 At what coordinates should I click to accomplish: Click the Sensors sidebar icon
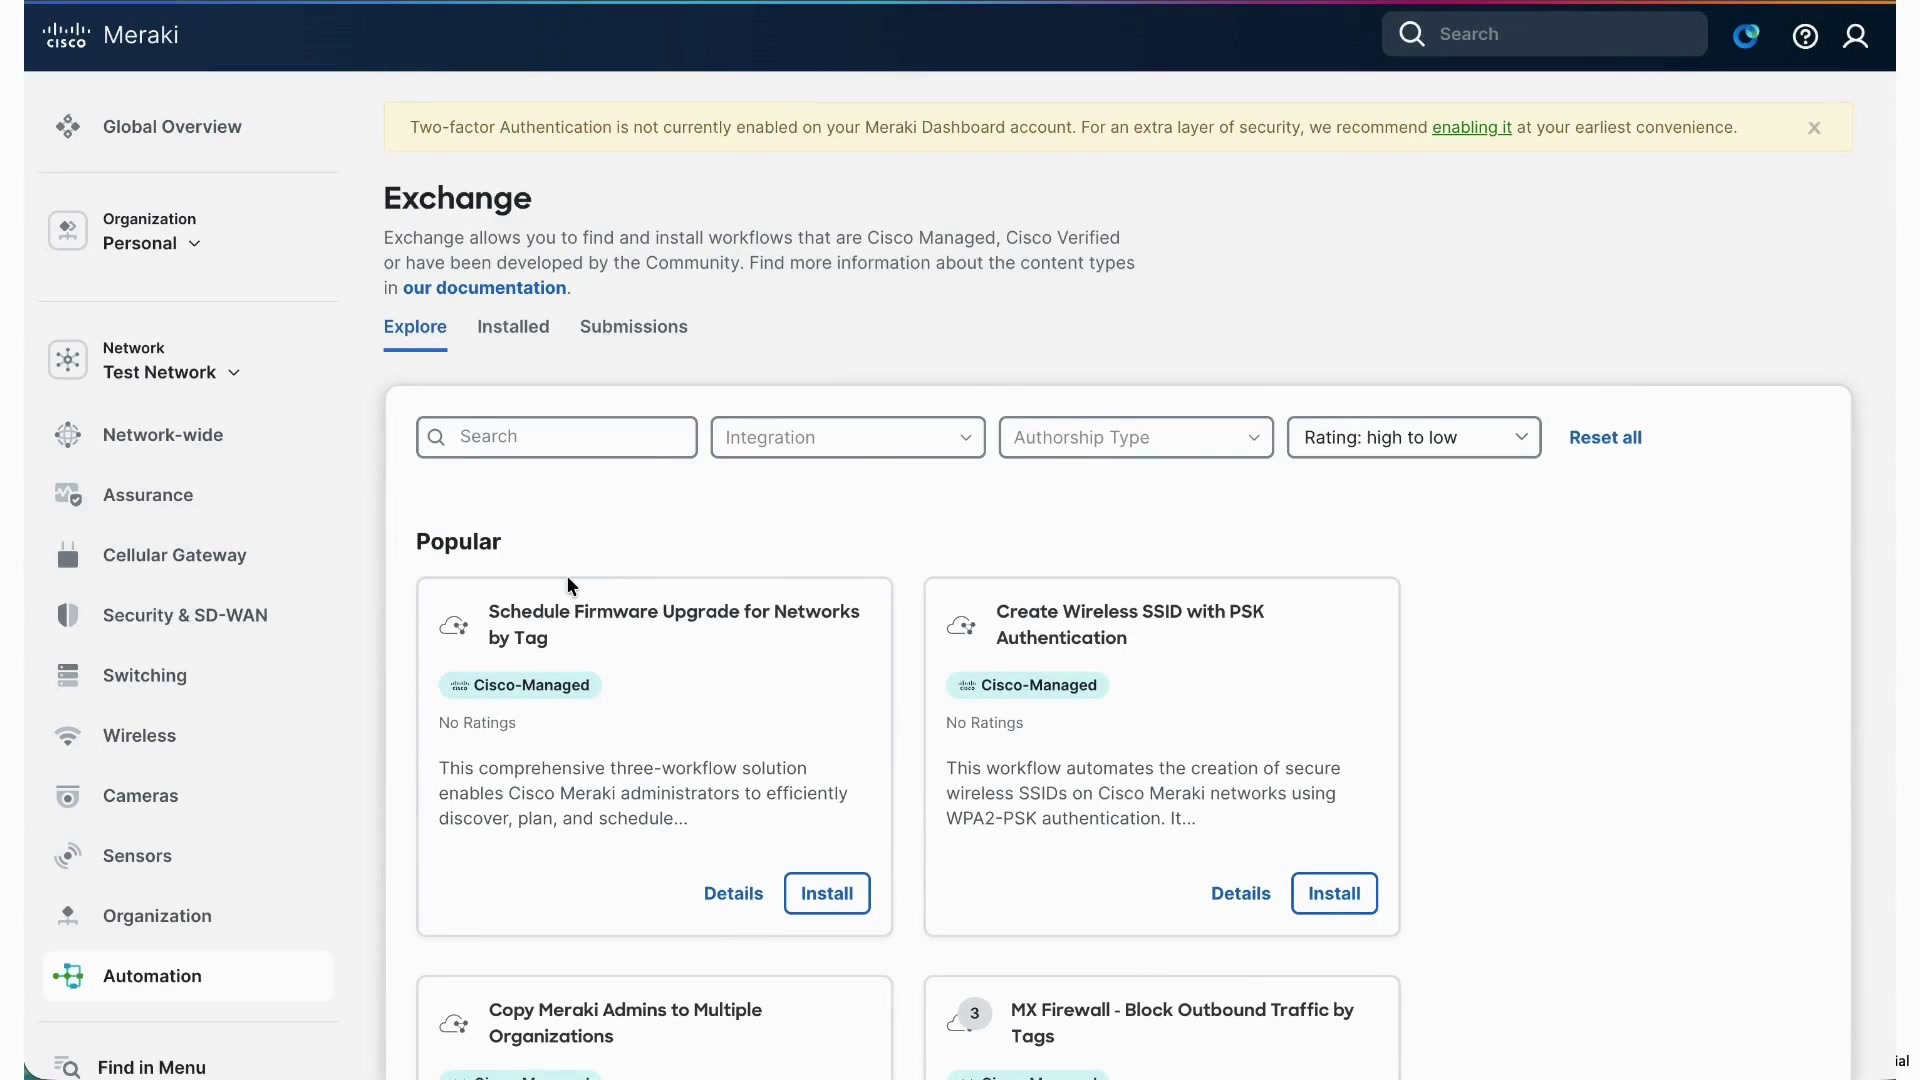click(x=68, y=856)
